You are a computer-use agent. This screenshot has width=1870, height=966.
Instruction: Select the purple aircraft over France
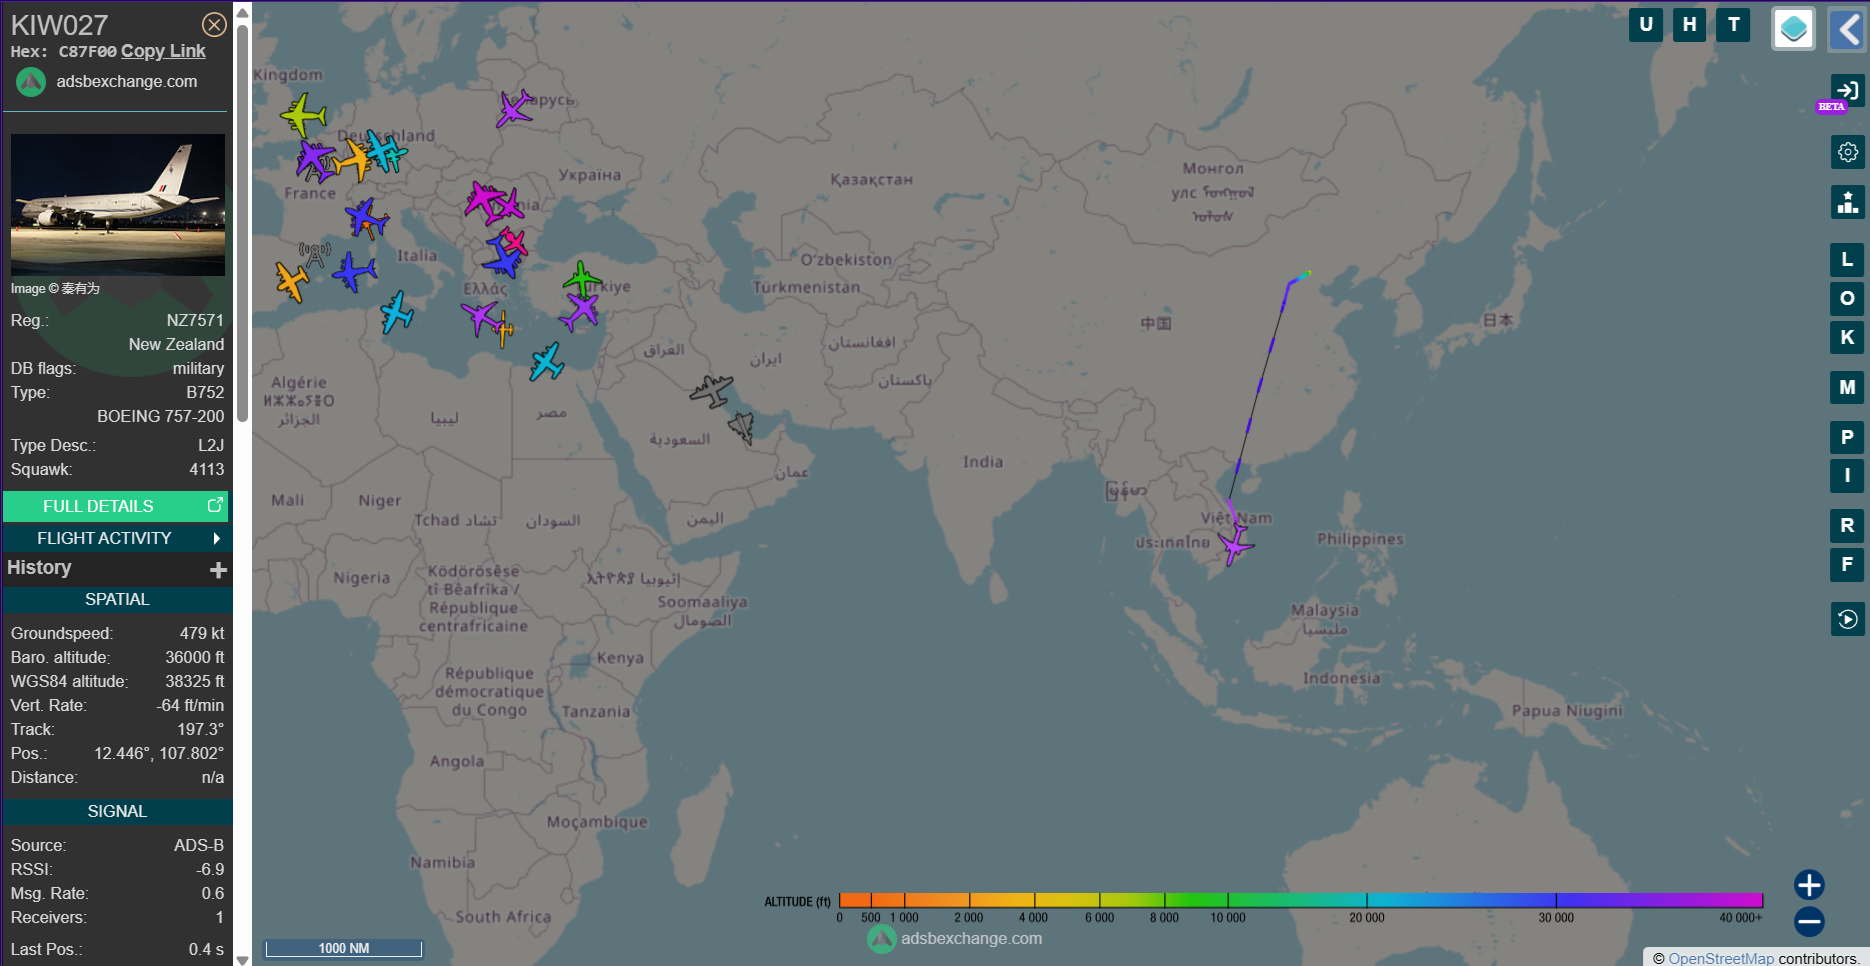(315, 160)
